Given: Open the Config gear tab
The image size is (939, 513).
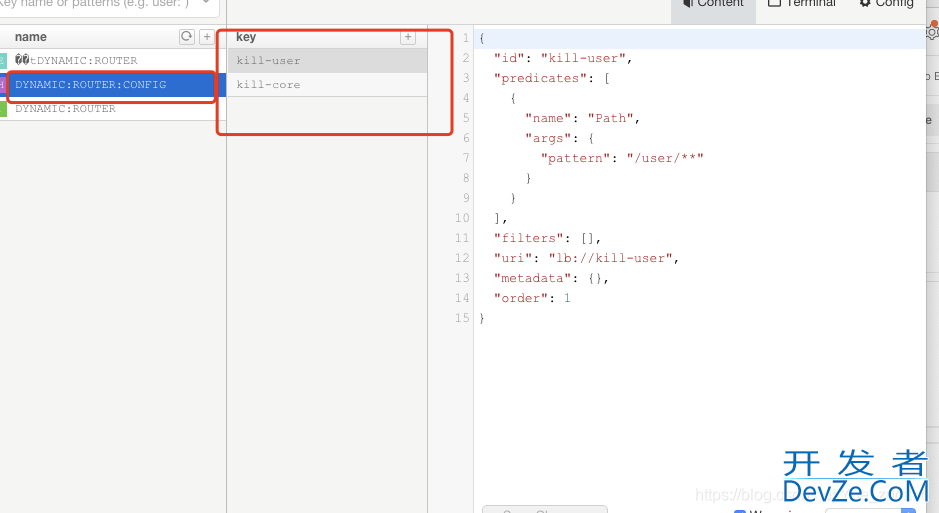Looking at the screenshot, I should pos(886,4).
